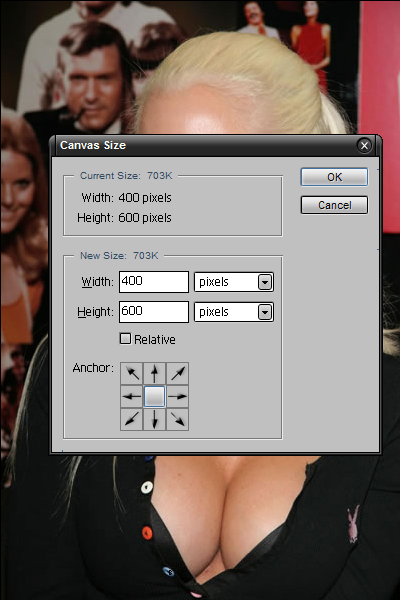
Task: Set anchor to top-left arrow
Action: tap(131, 373)
